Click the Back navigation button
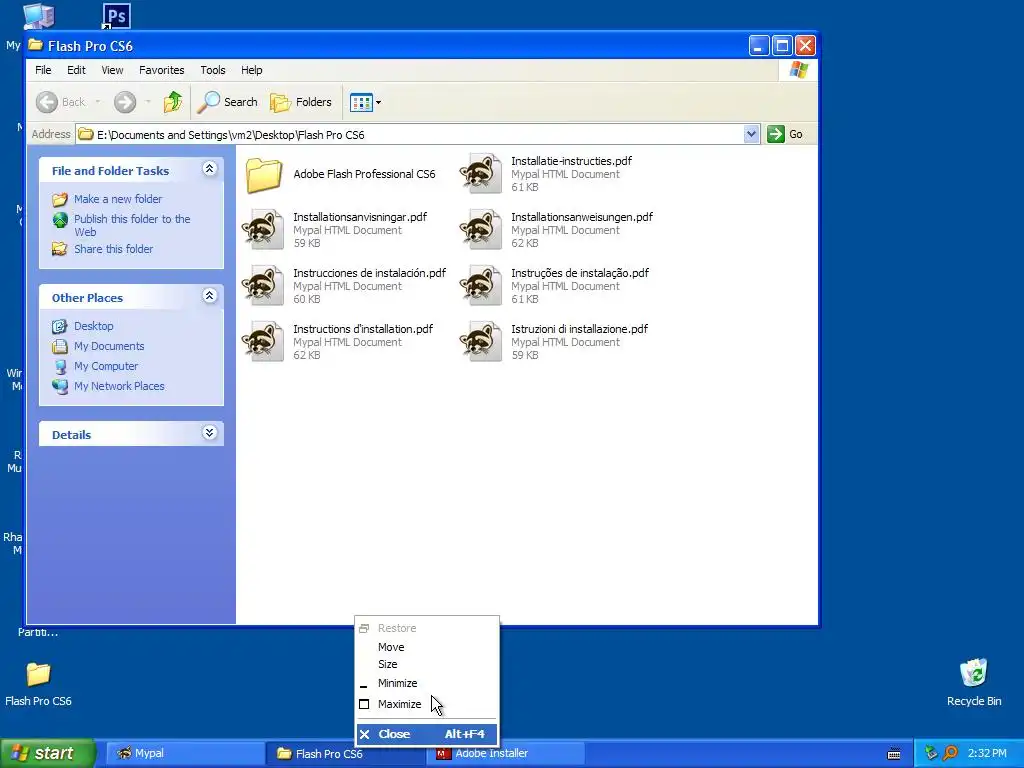The height and width of the screenshot is (768, 1024). (x=61, y=102)
